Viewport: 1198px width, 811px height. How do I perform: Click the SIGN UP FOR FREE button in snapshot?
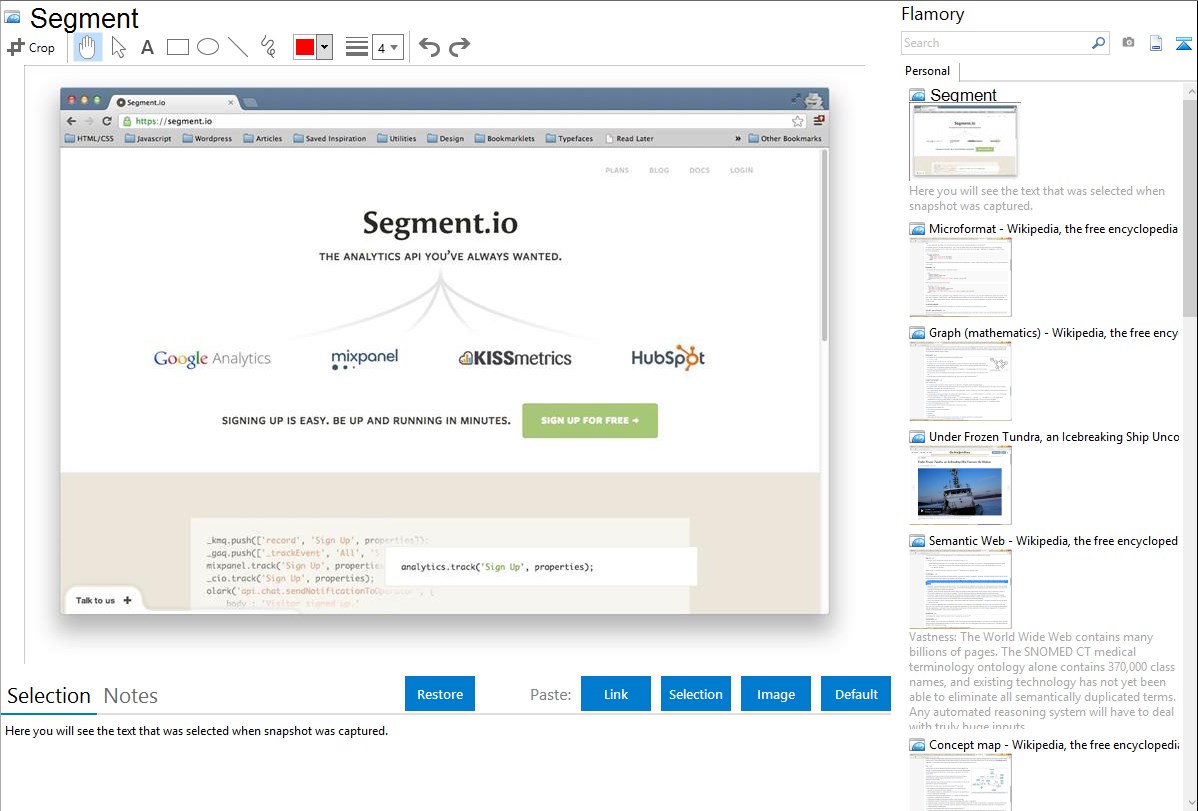click(590, 420)
